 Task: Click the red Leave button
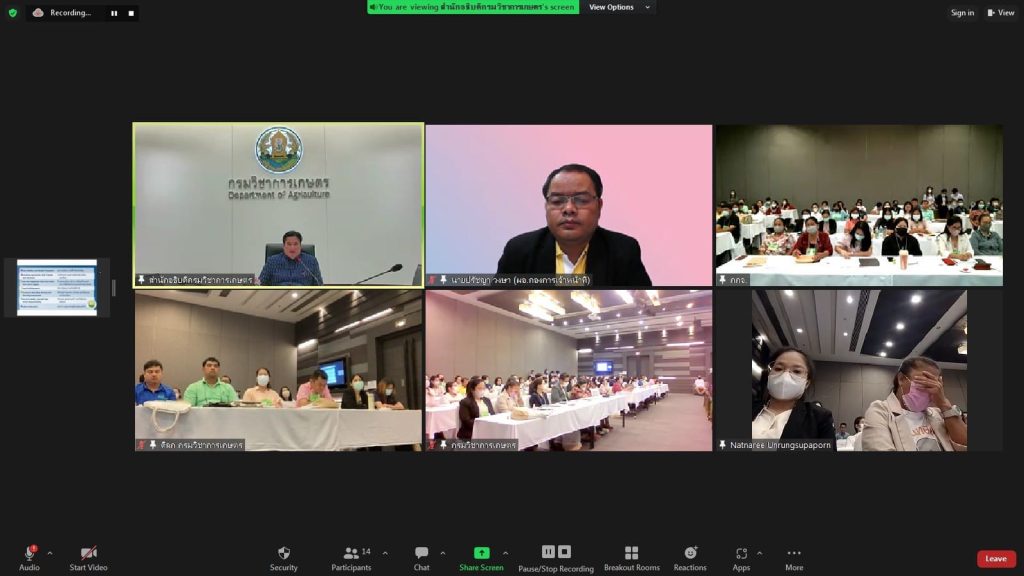click(996, 559)
